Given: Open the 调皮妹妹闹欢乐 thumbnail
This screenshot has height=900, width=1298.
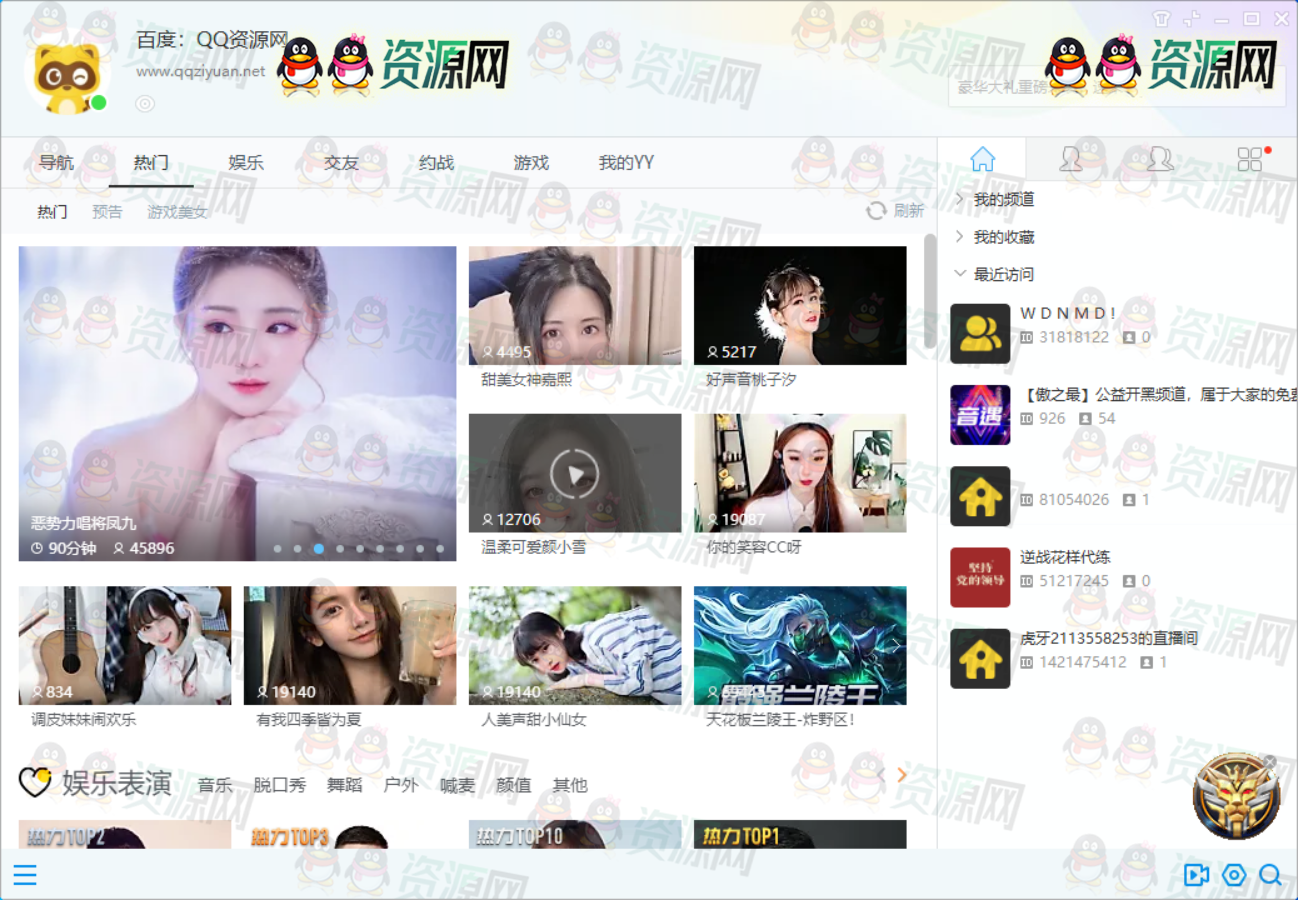Looking at the screenshot, I should pos(125,645).
